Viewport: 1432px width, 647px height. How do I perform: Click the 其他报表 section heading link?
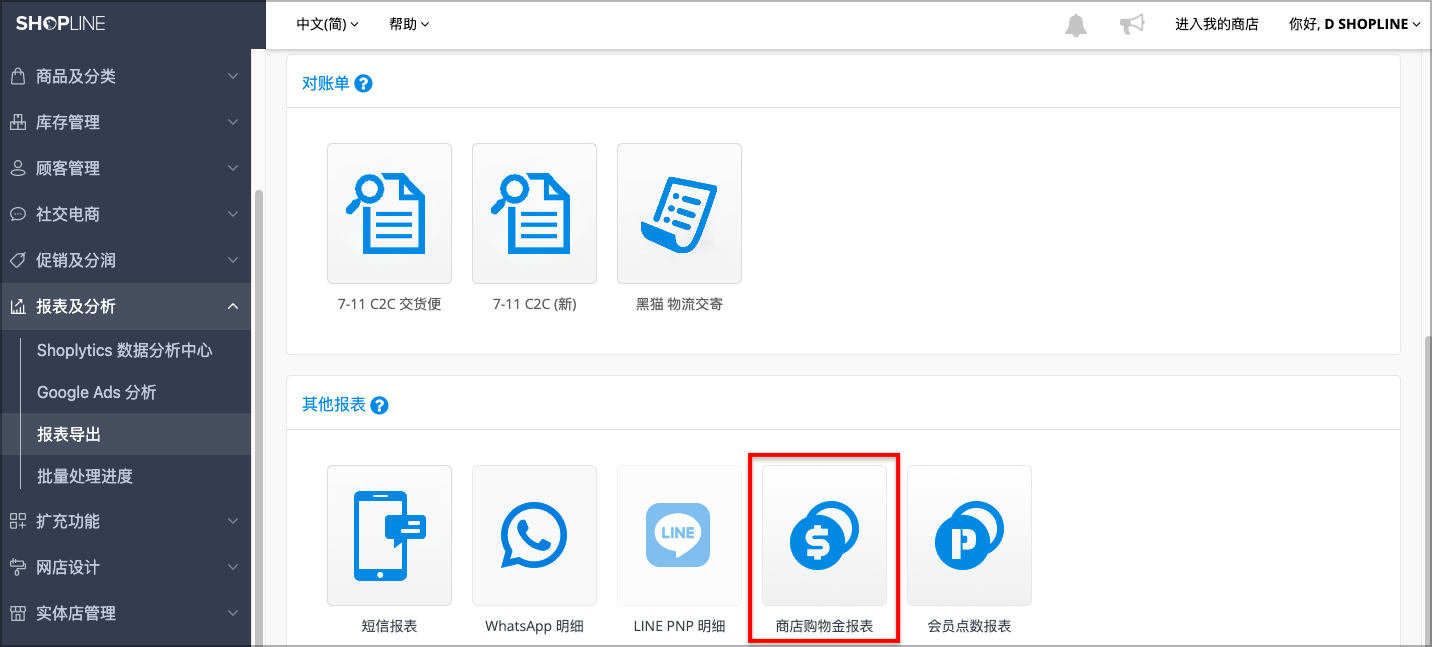(x=334, y=406)
